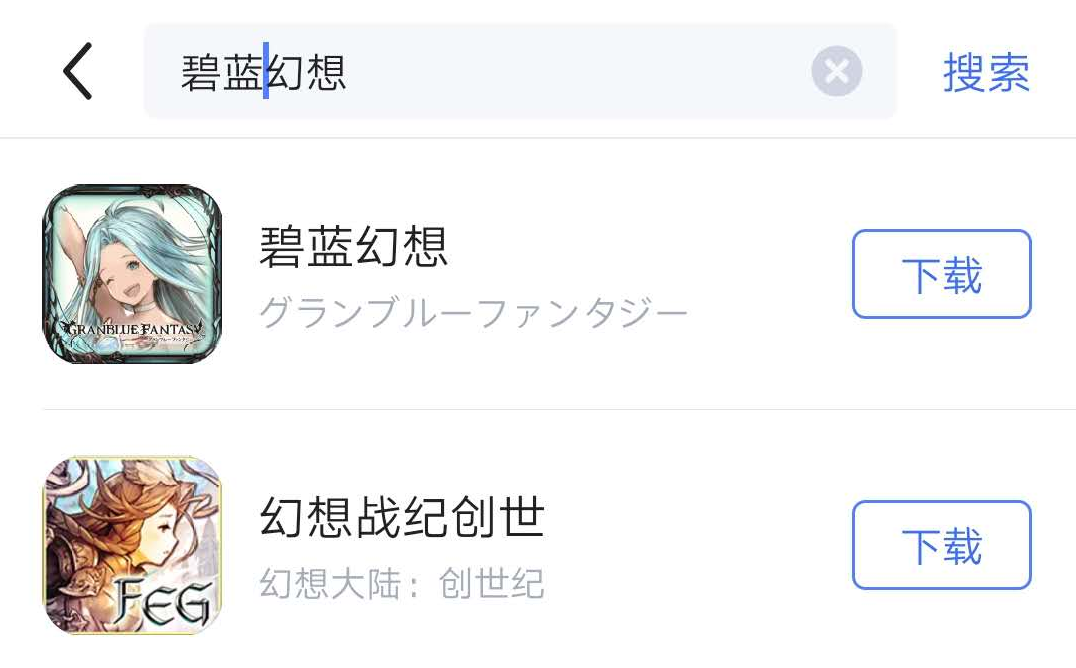Tap the 搜索 search button
This screenshot has width=1076, height=668.
[x=986, y=72]
